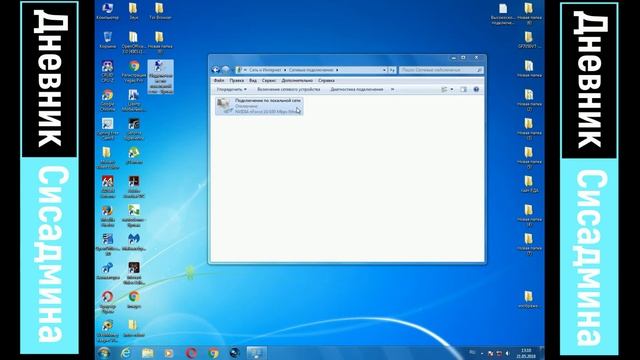Select the OpenOffice folder on desktop
Image resolution: width=640 pixels, height=360 pixels.
(x=134, y=42)
